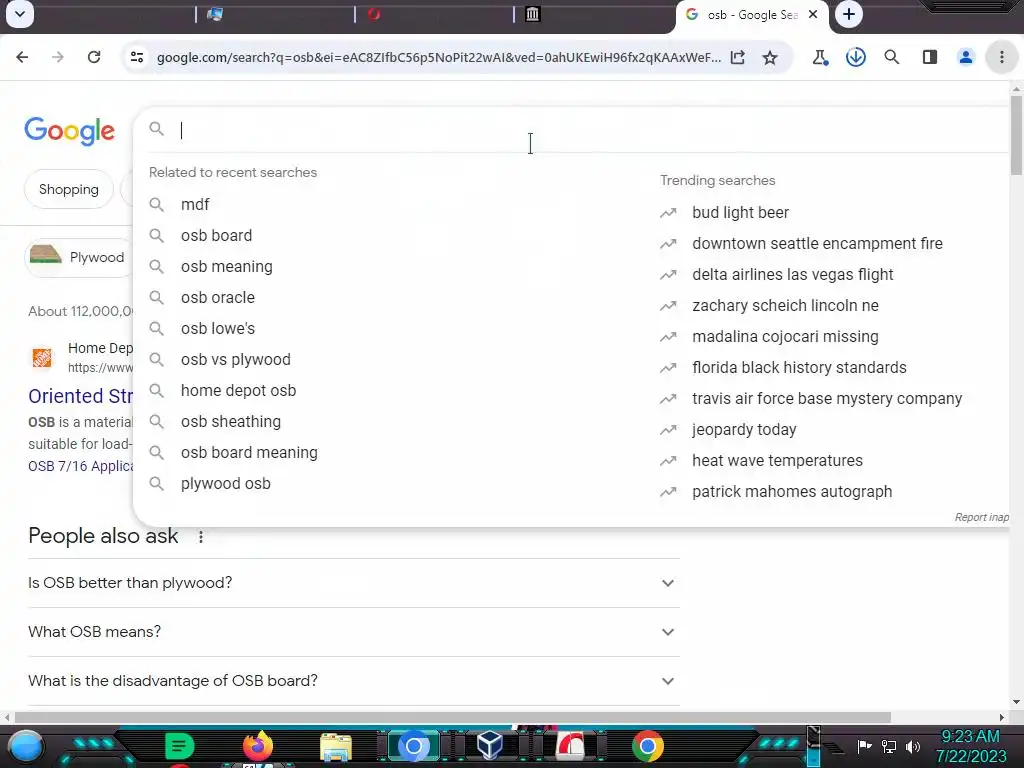The image size is (1024, 768).
Task: Click the Google logo
Action: coord(69,131)
